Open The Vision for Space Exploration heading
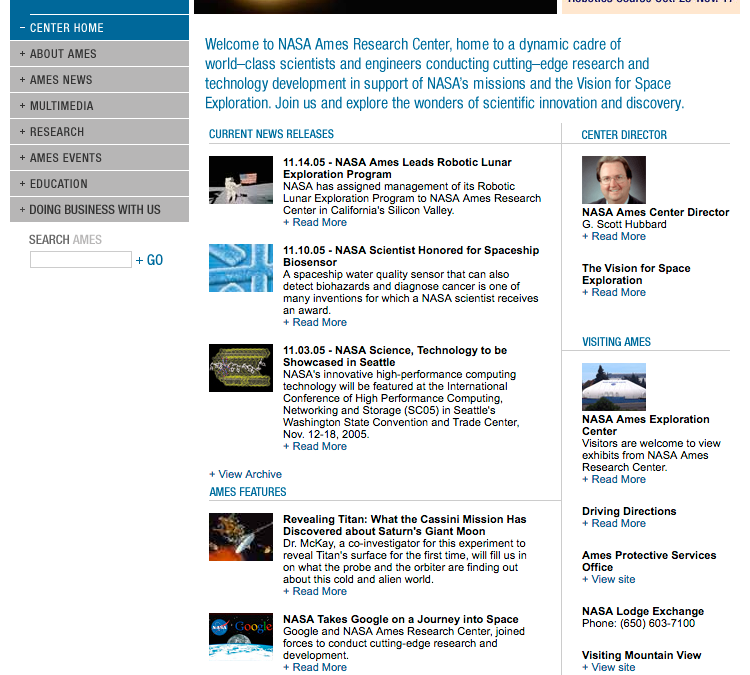 636,274
